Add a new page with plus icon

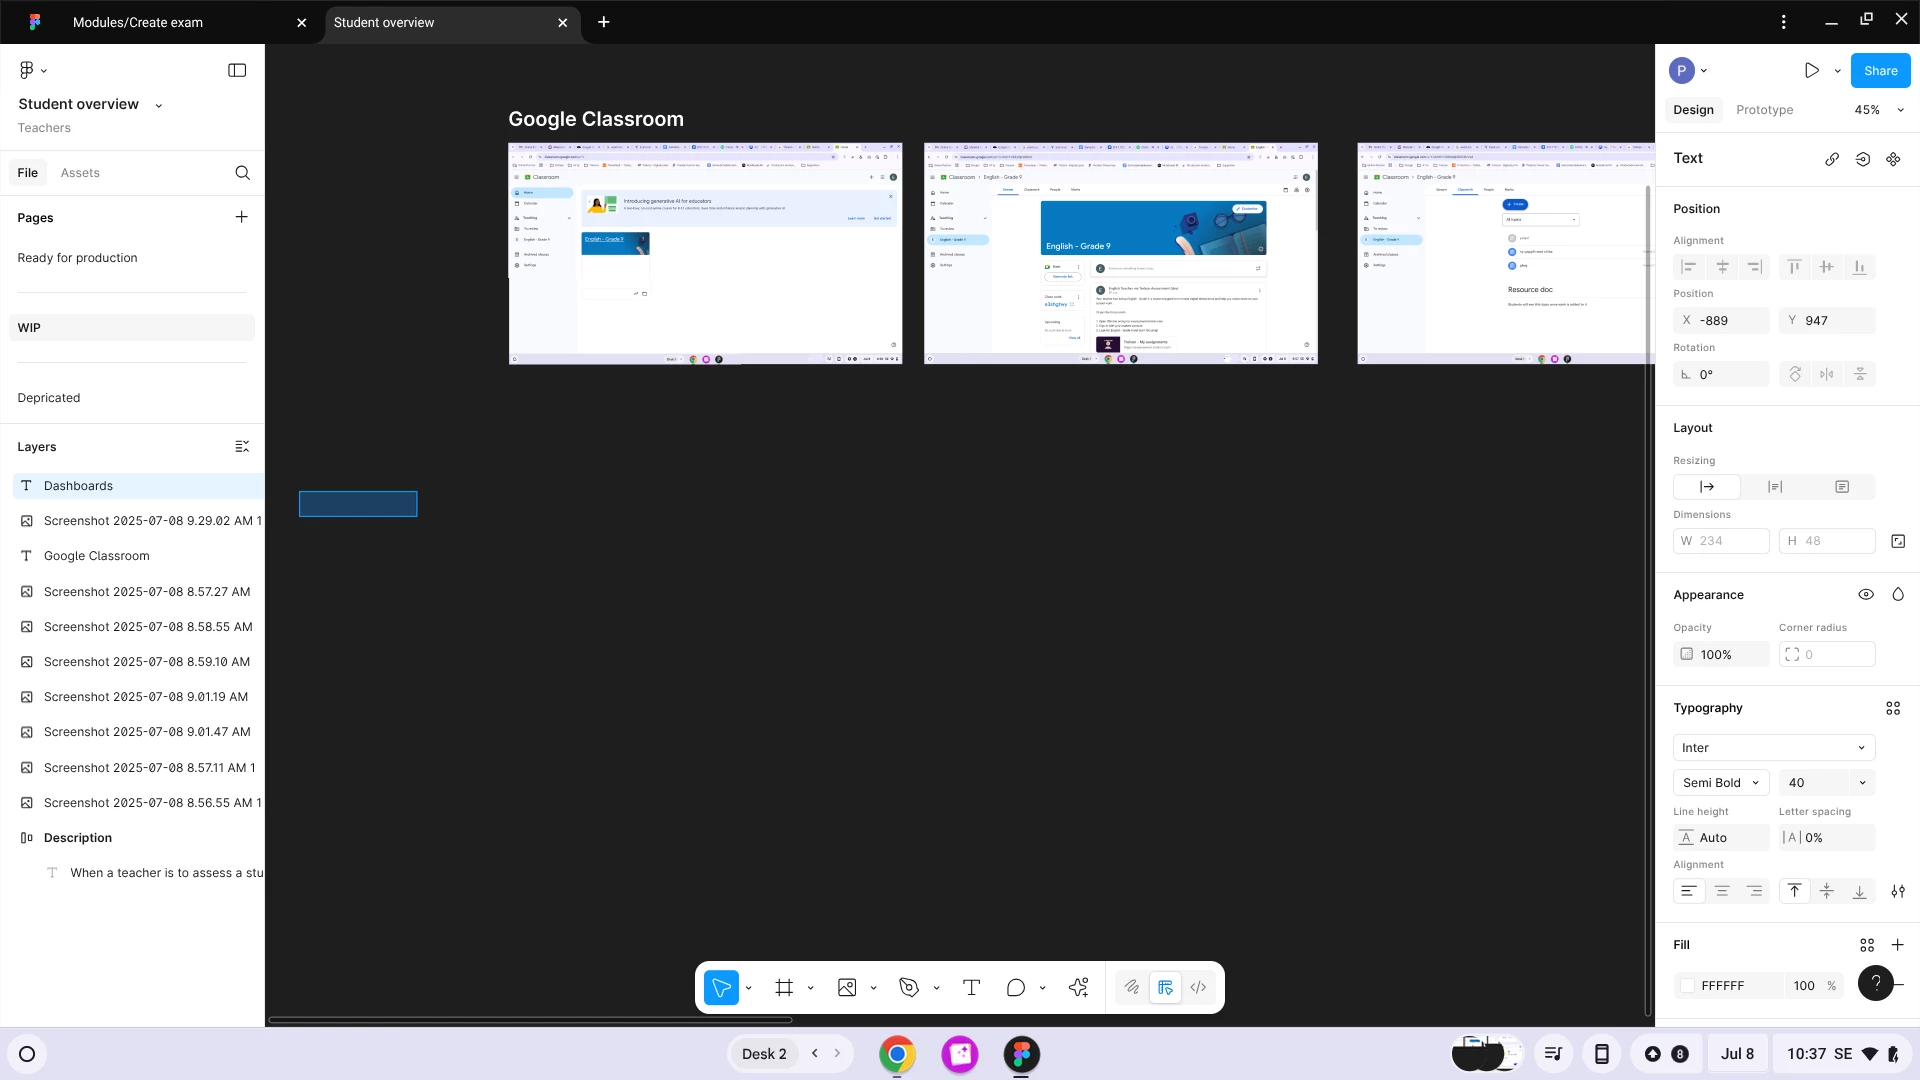click(x=241, y=217)
